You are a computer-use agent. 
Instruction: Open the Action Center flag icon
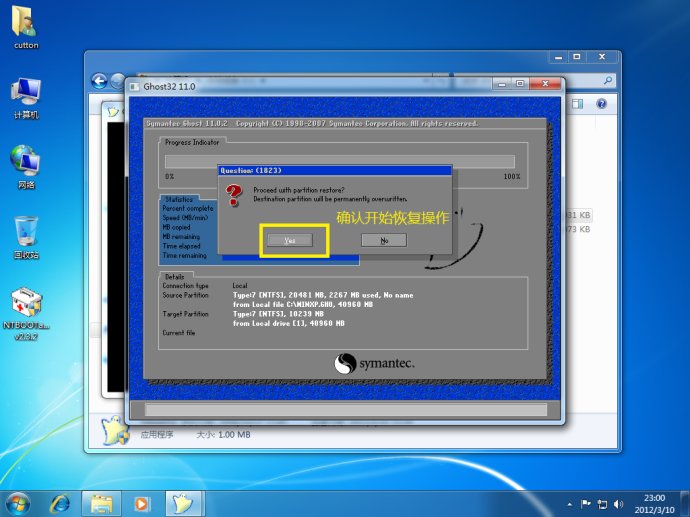pos(586,504)
